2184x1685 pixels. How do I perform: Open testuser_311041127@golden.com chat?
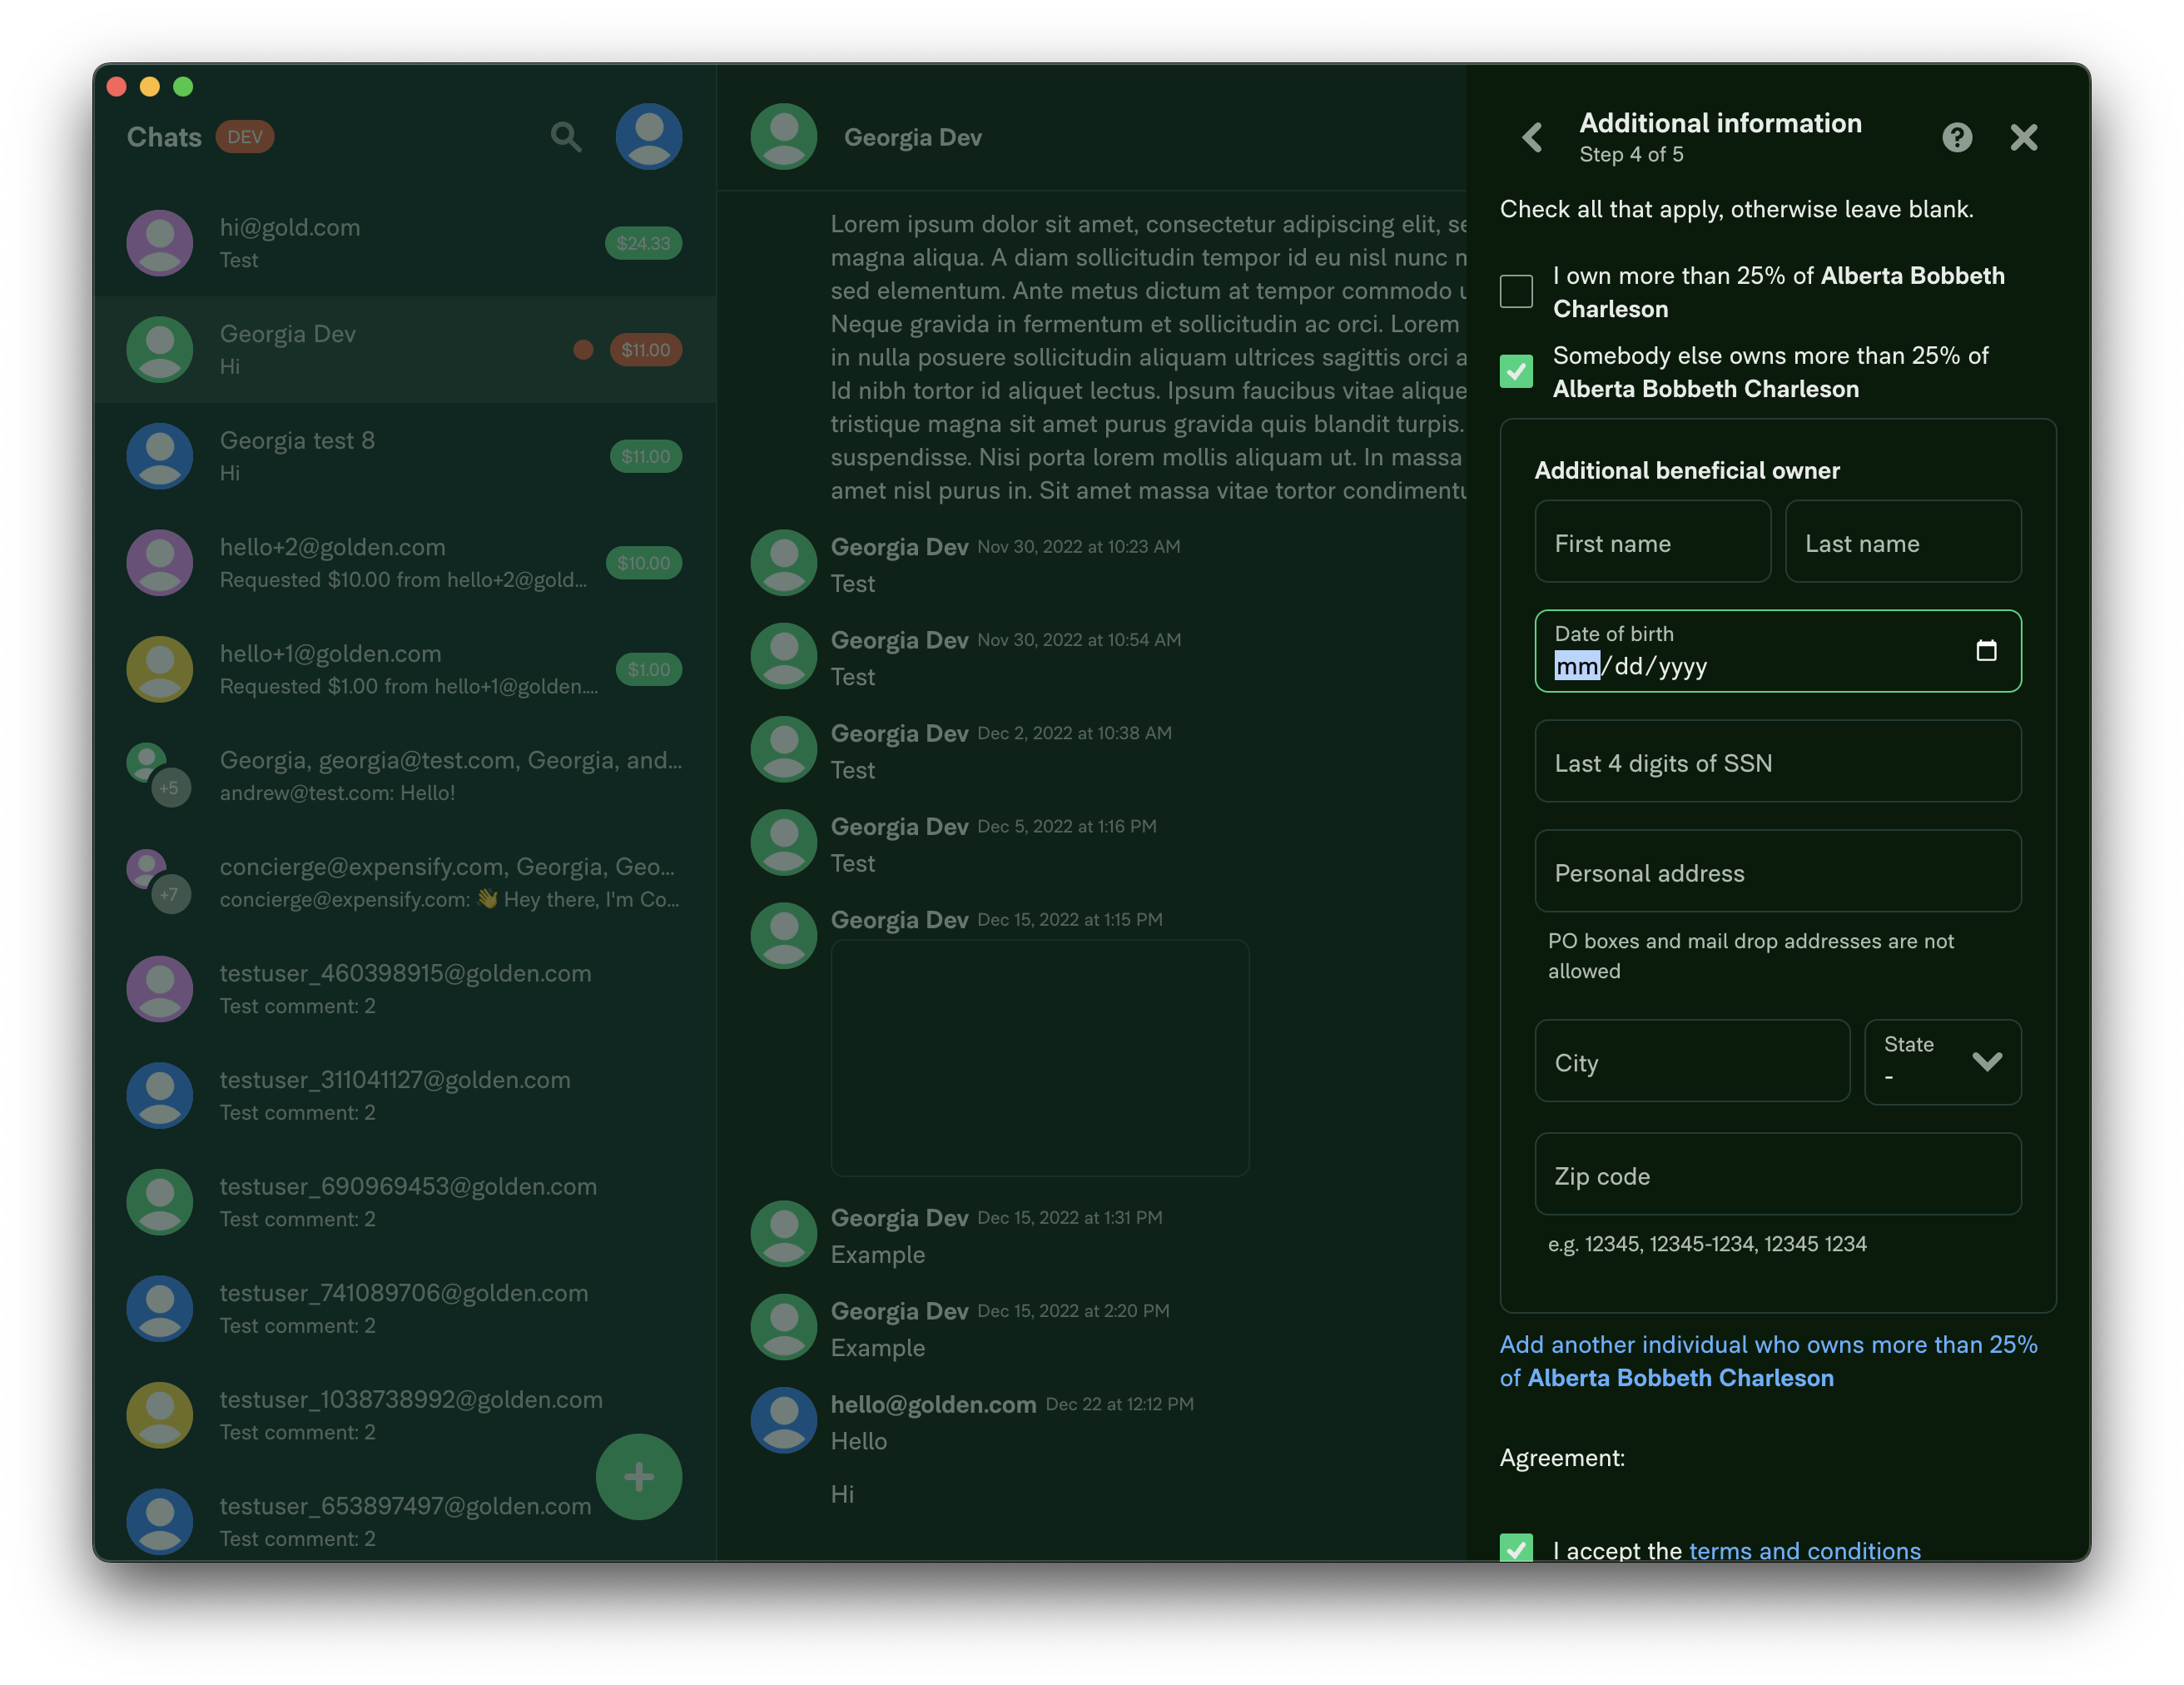click(405, 1095)
